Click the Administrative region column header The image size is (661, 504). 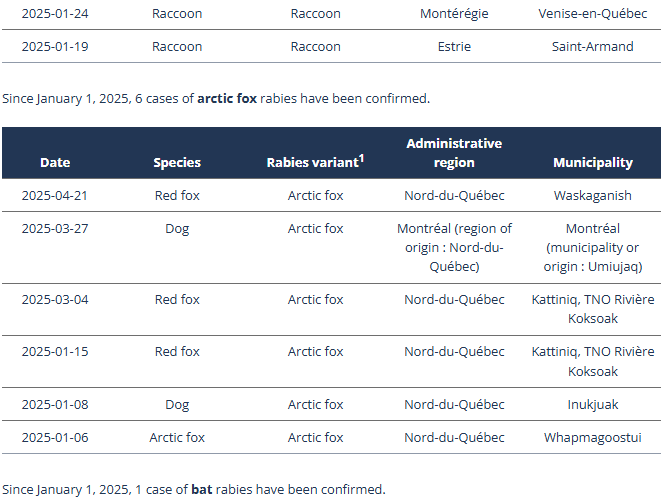click(x=454, y=153)
